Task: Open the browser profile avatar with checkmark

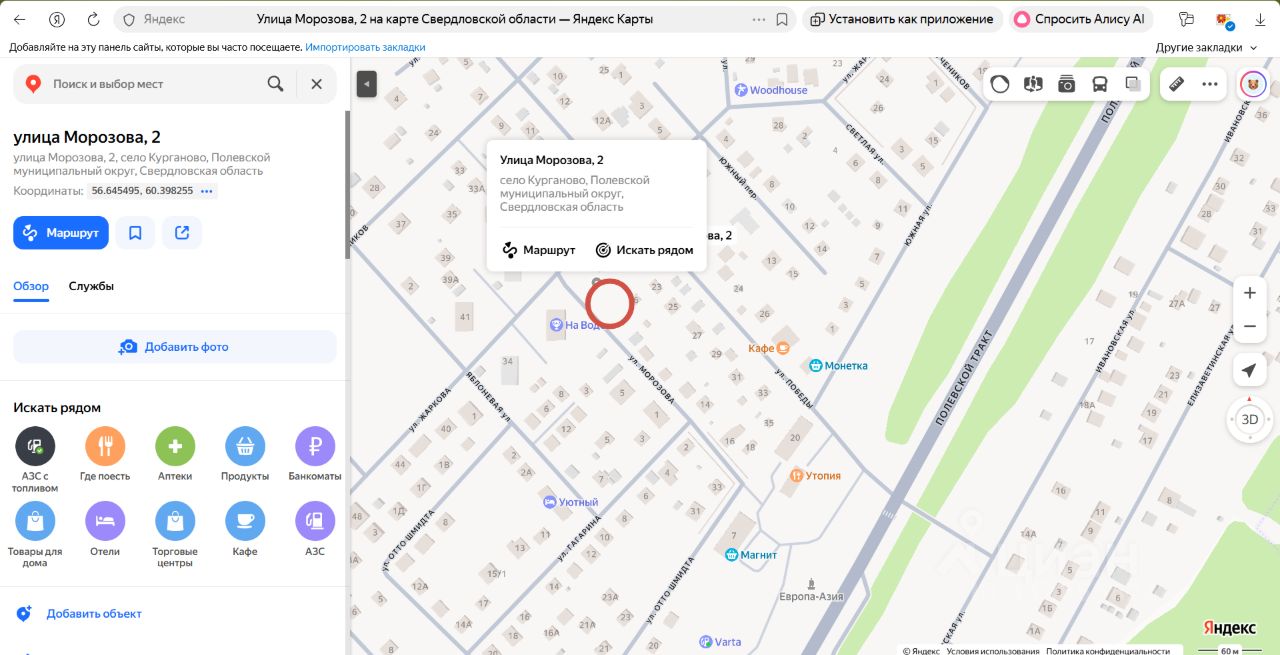Action: (1224, 19)
